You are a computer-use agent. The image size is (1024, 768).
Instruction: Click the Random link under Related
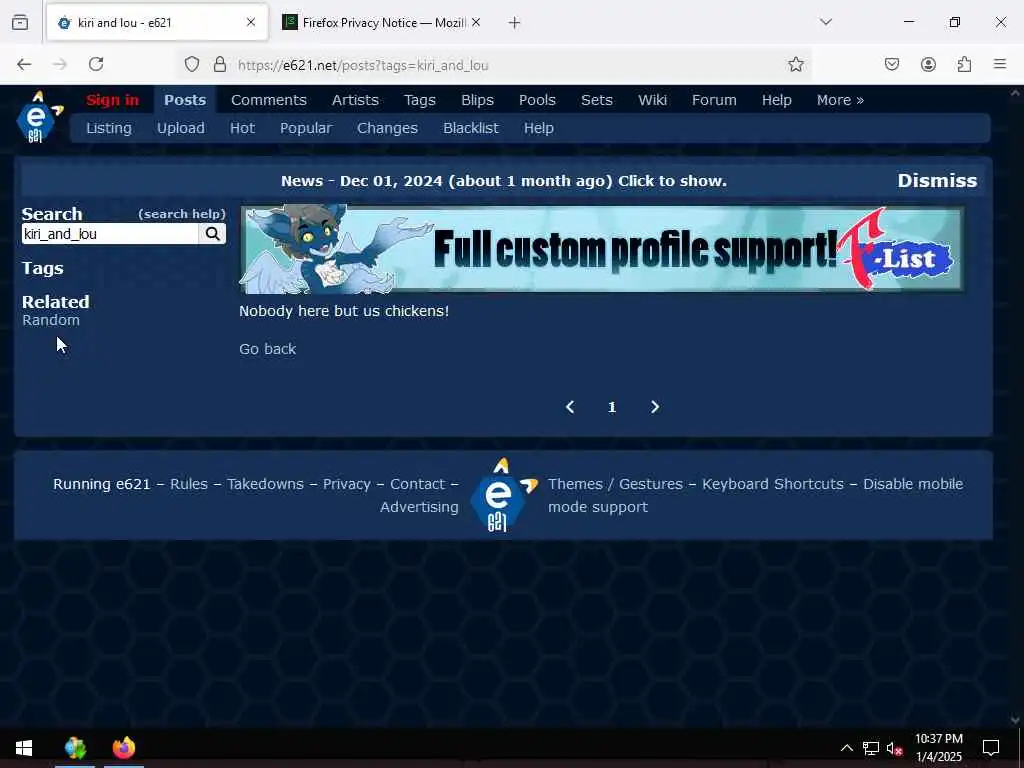[x=51, y=320]
